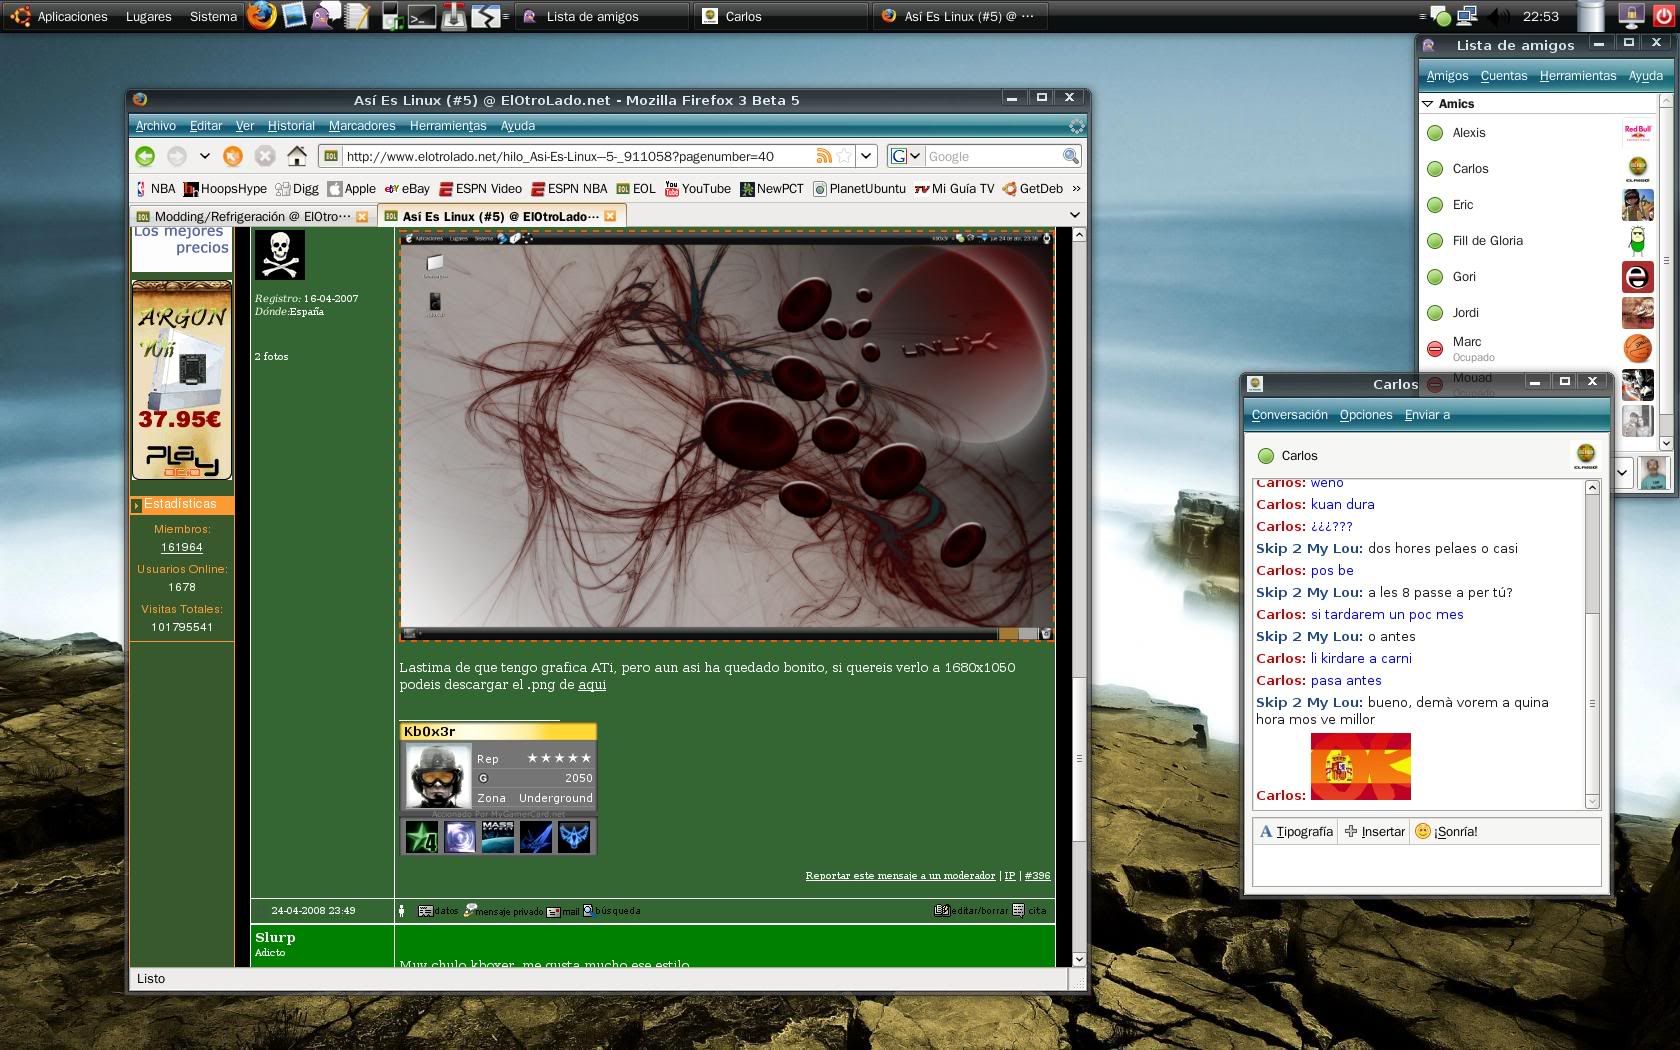Viewport: 1680px width, 1050px height.
Task: Click the 'búsqueda' post button
Action: tap(612, 911)
